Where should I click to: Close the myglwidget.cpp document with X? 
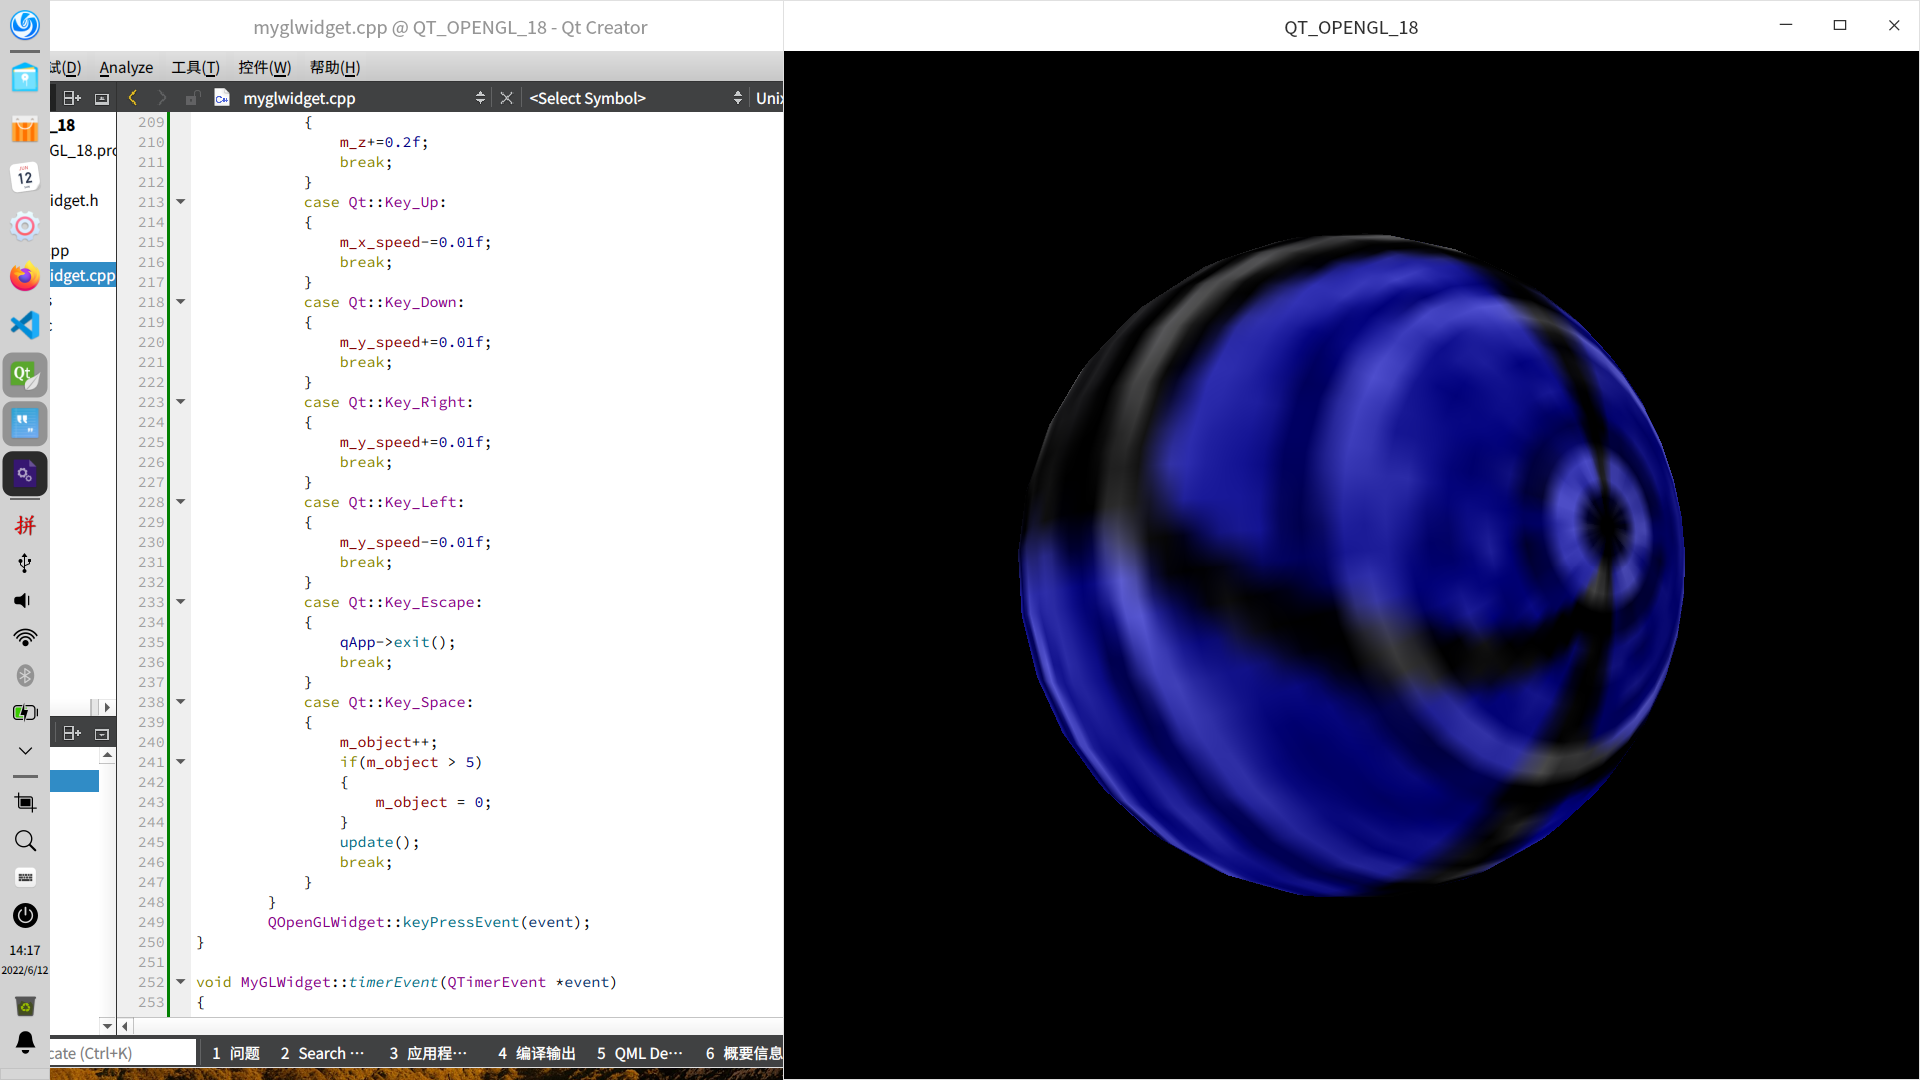pyautogui.click(x=506, y=98)
